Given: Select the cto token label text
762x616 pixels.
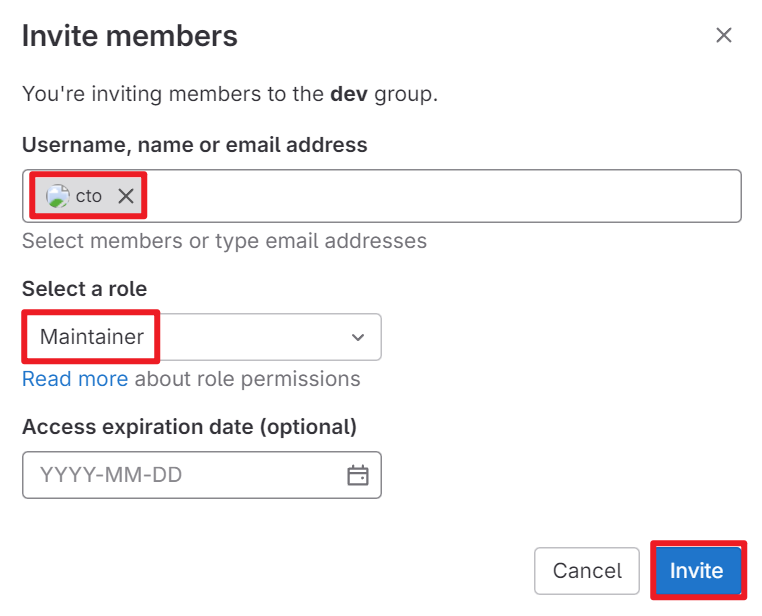Looking at the screenshot, I should 88,196.
